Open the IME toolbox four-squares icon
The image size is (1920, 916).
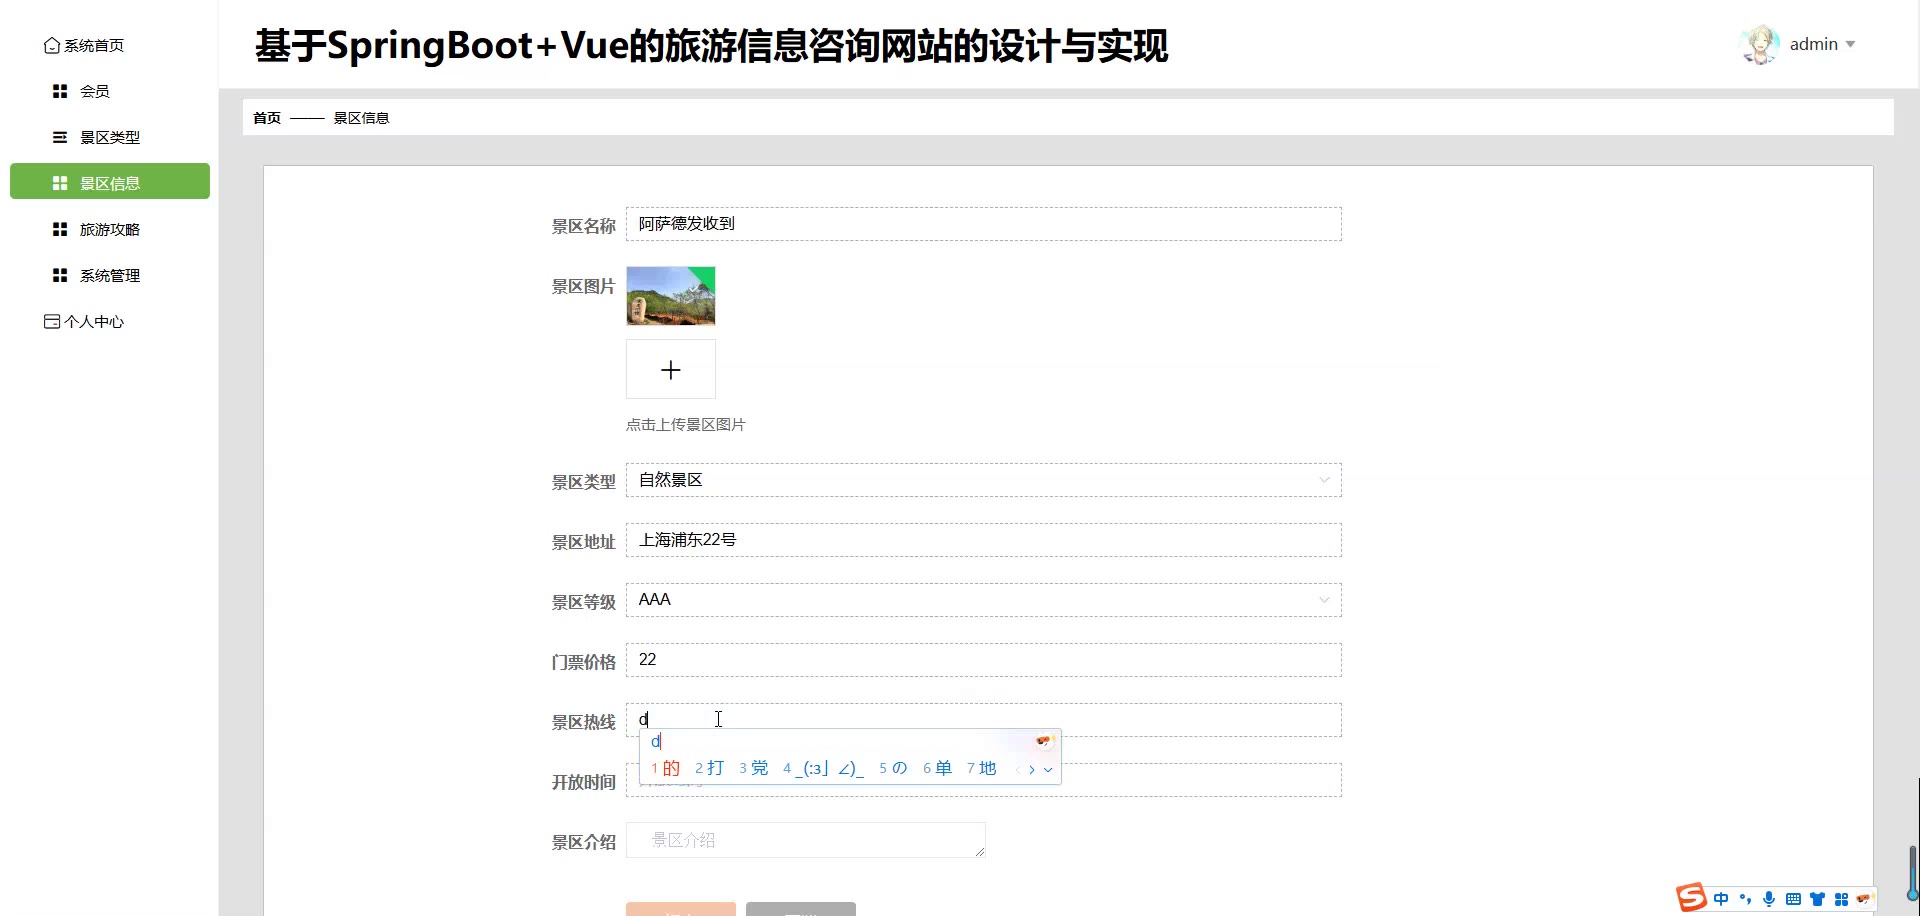1841,899
